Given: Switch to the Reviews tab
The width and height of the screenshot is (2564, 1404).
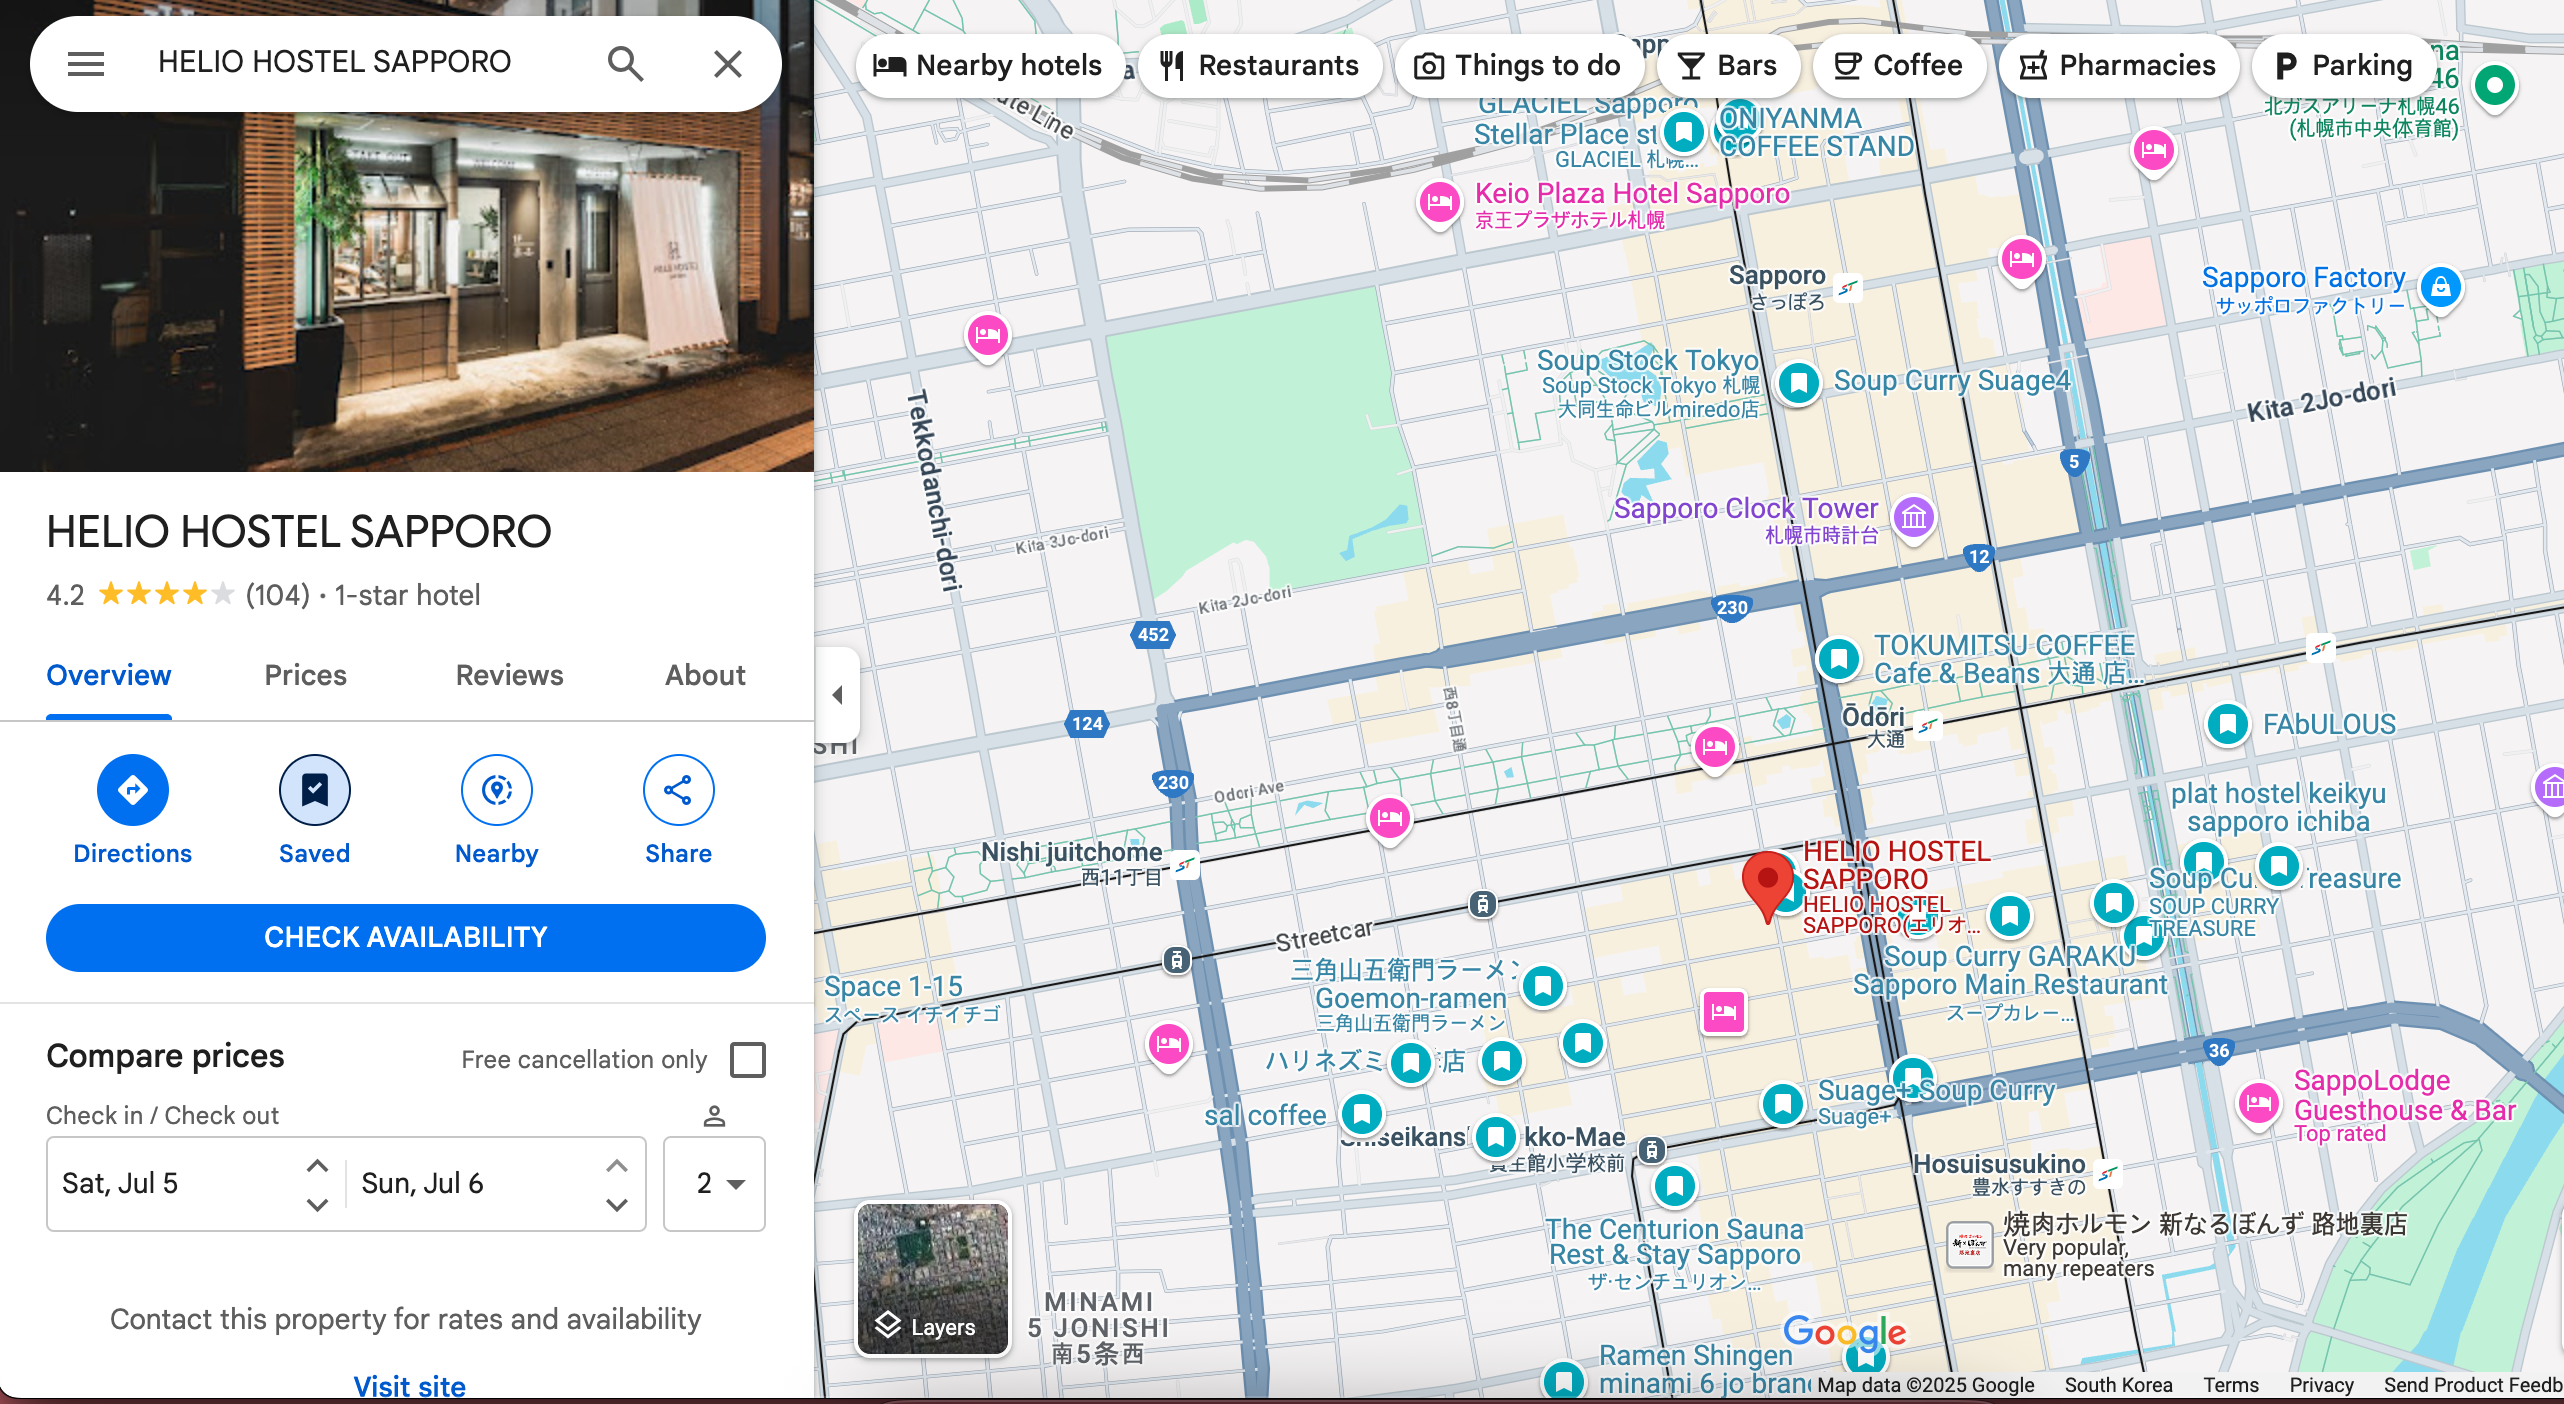Looking at the screenshot, I should point(509,676).
